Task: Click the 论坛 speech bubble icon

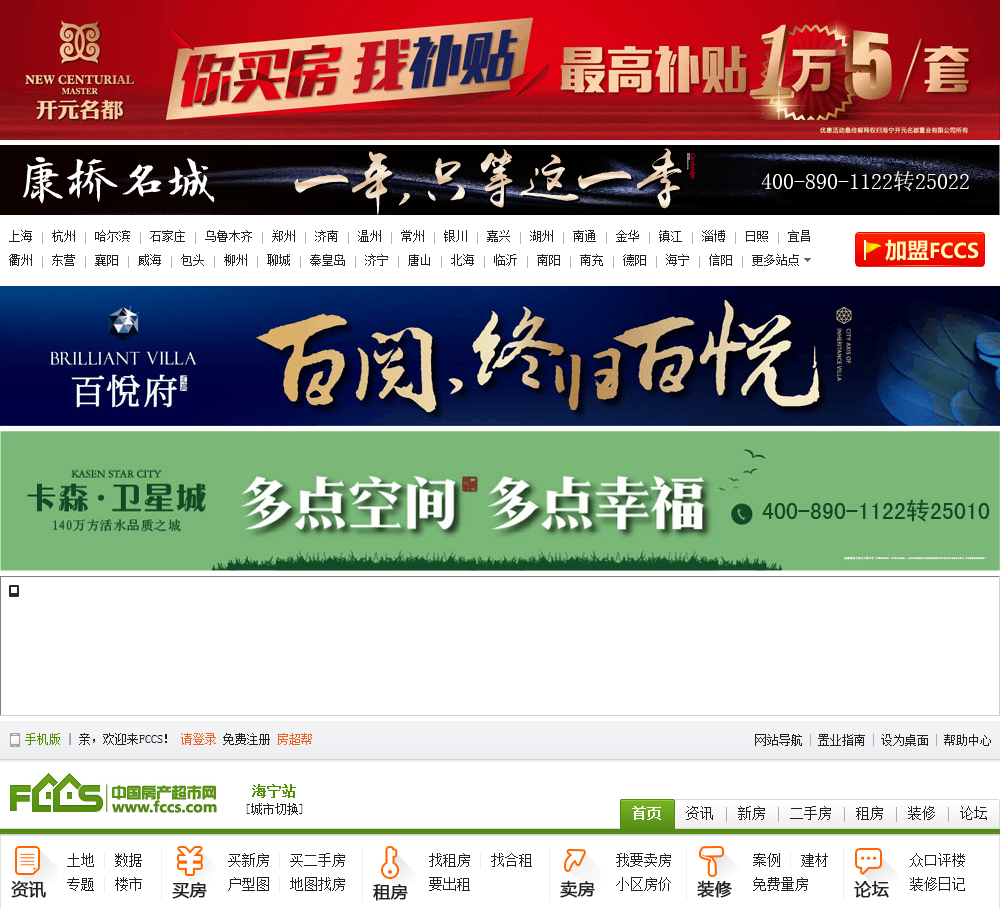Action: (869, 861)
